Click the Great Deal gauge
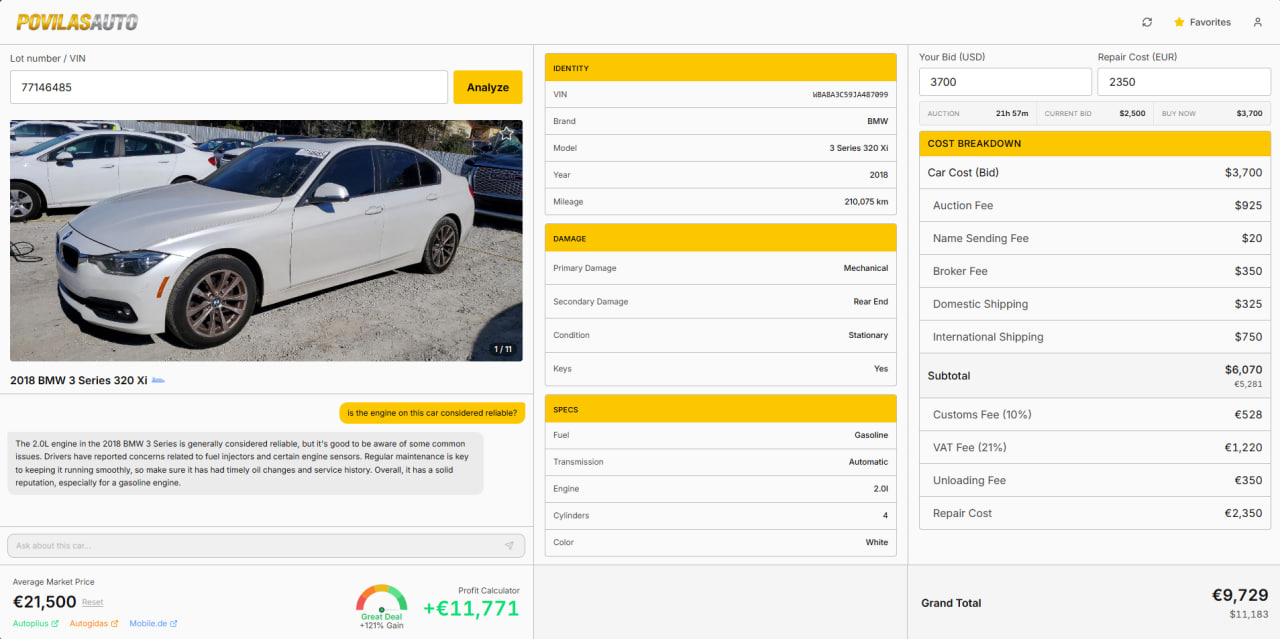Image resolution: width=1280 pixels, height=639 pixels. 382,607
